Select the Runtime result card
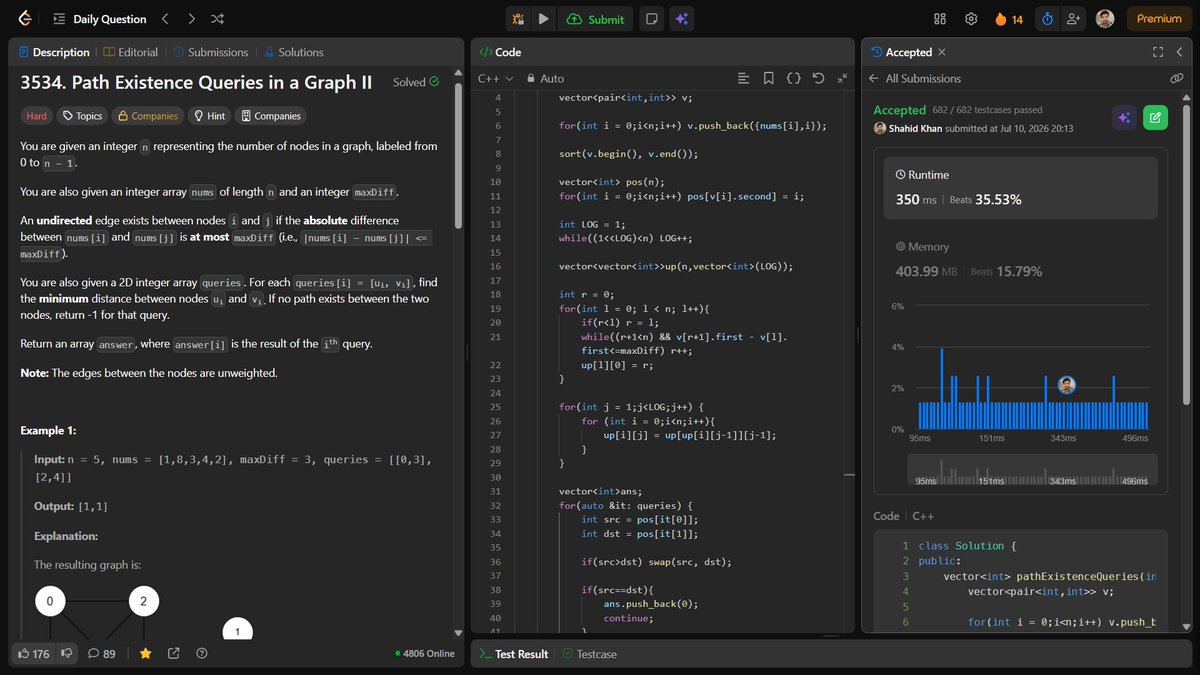Viewport: 1200px width, 675px height. pos(1021,187)
